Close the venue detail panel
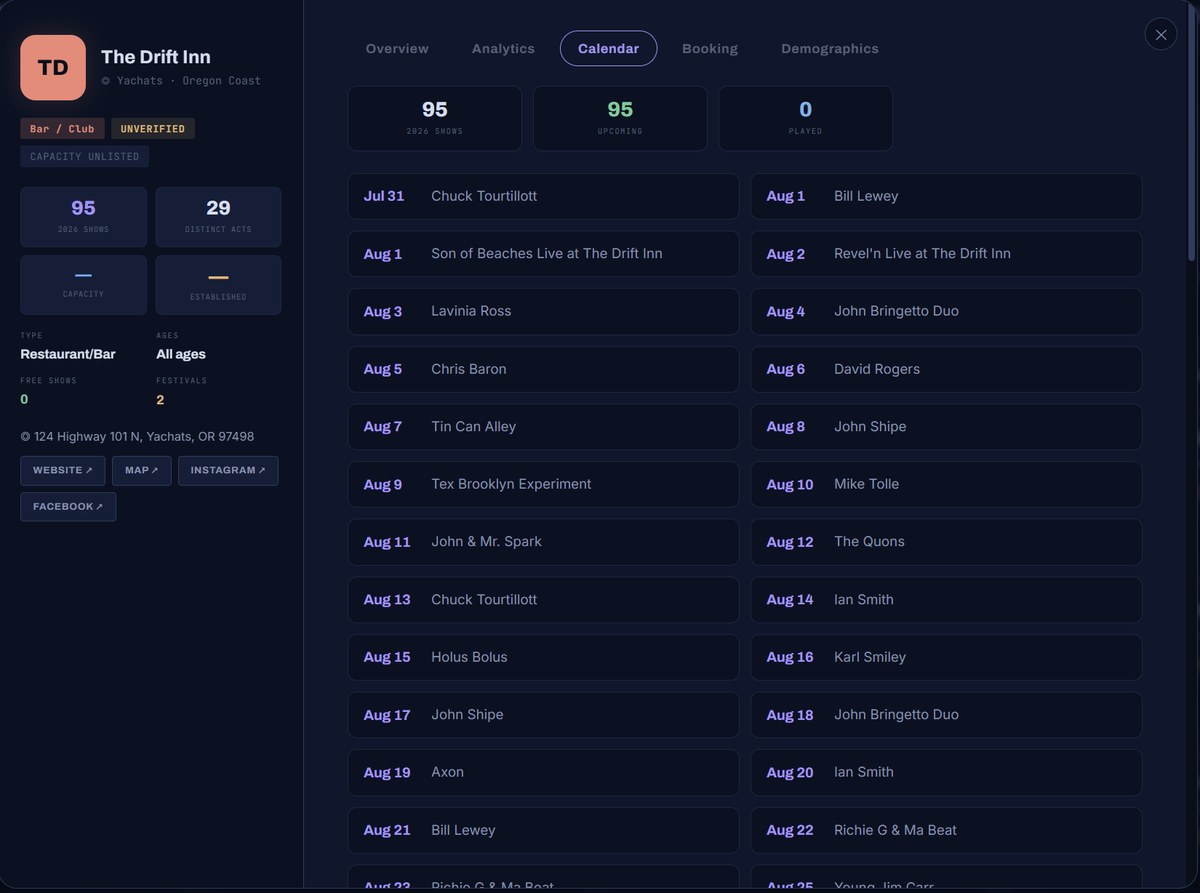1200x893 pixels. tap(1161, 34)
